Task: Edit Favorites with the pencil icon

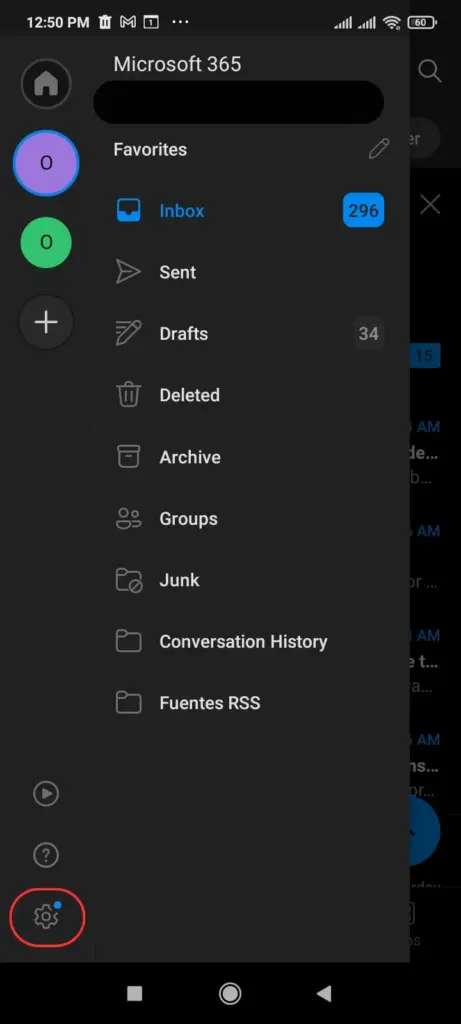Action: pos(378,149)
